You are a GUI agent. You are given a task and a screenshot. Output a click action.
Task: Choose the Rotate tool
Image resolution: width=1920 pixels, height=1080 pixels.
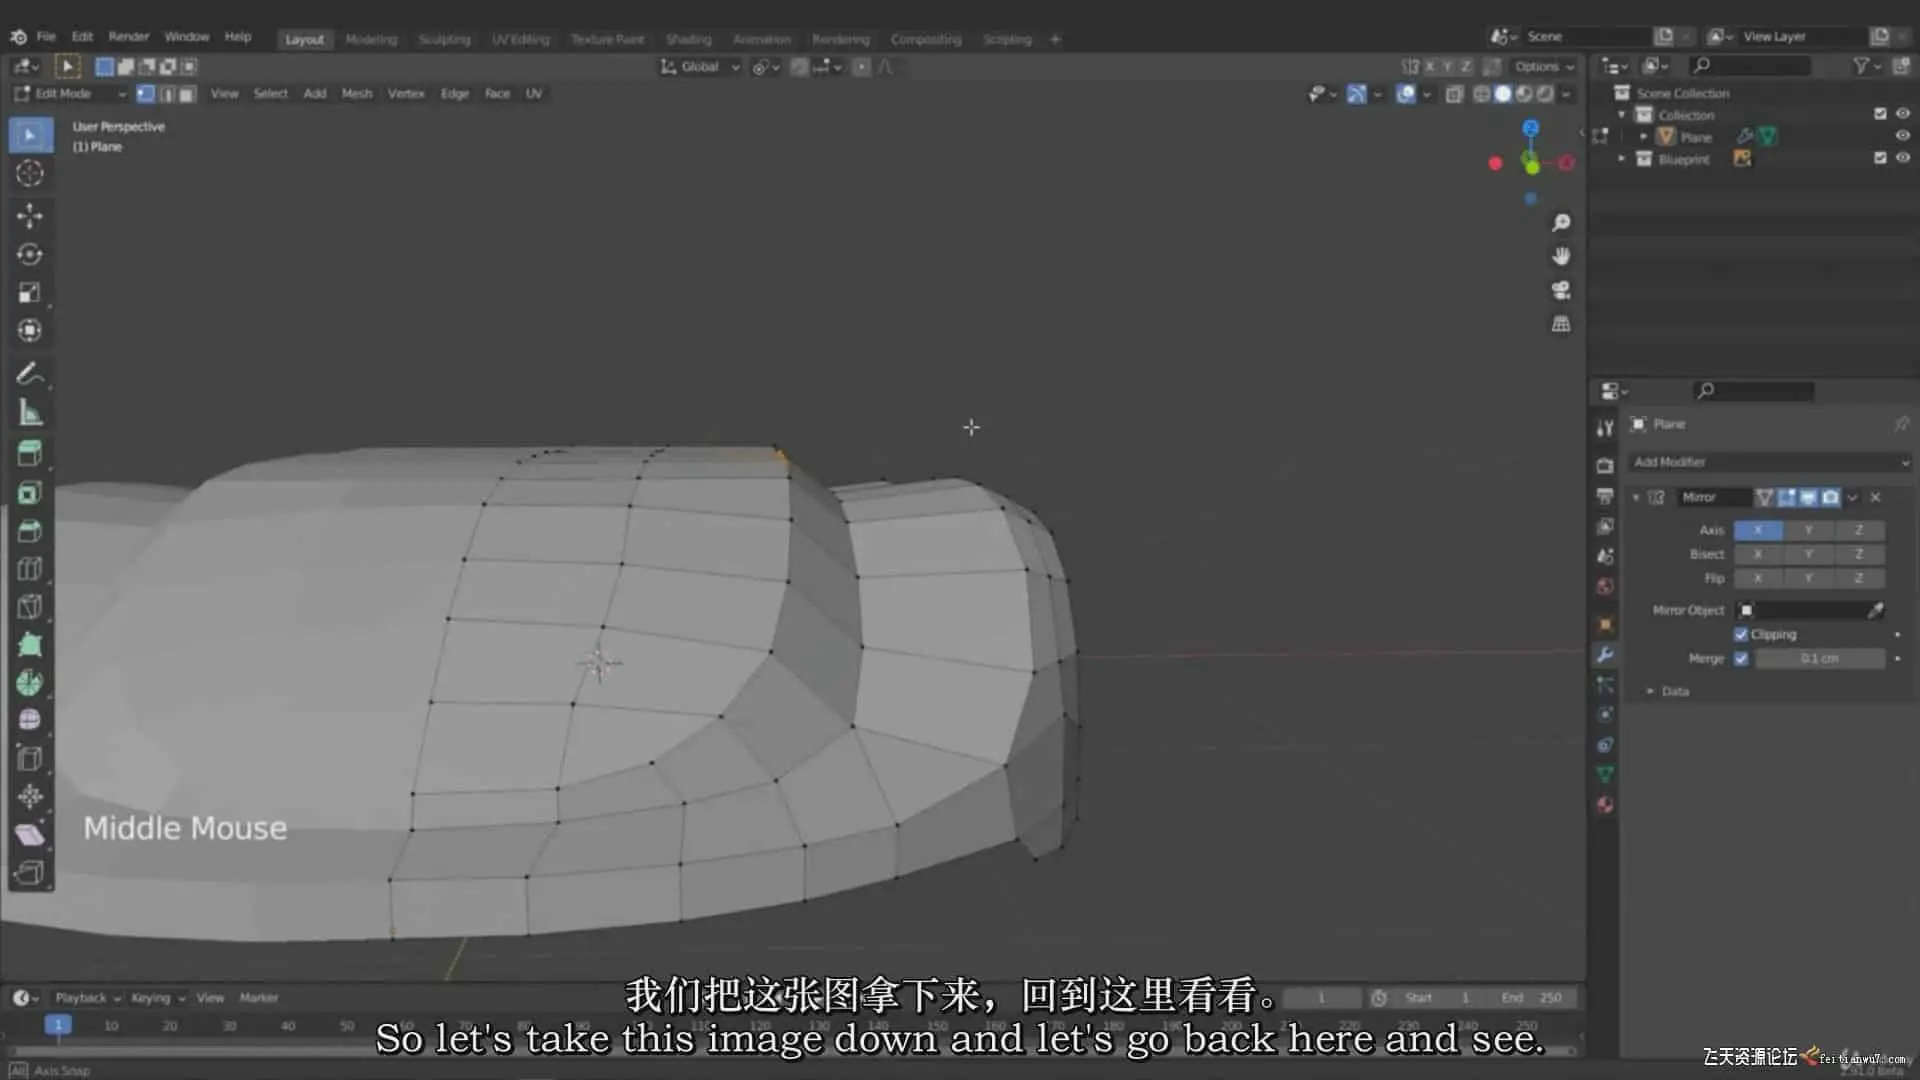coord(30,254)
